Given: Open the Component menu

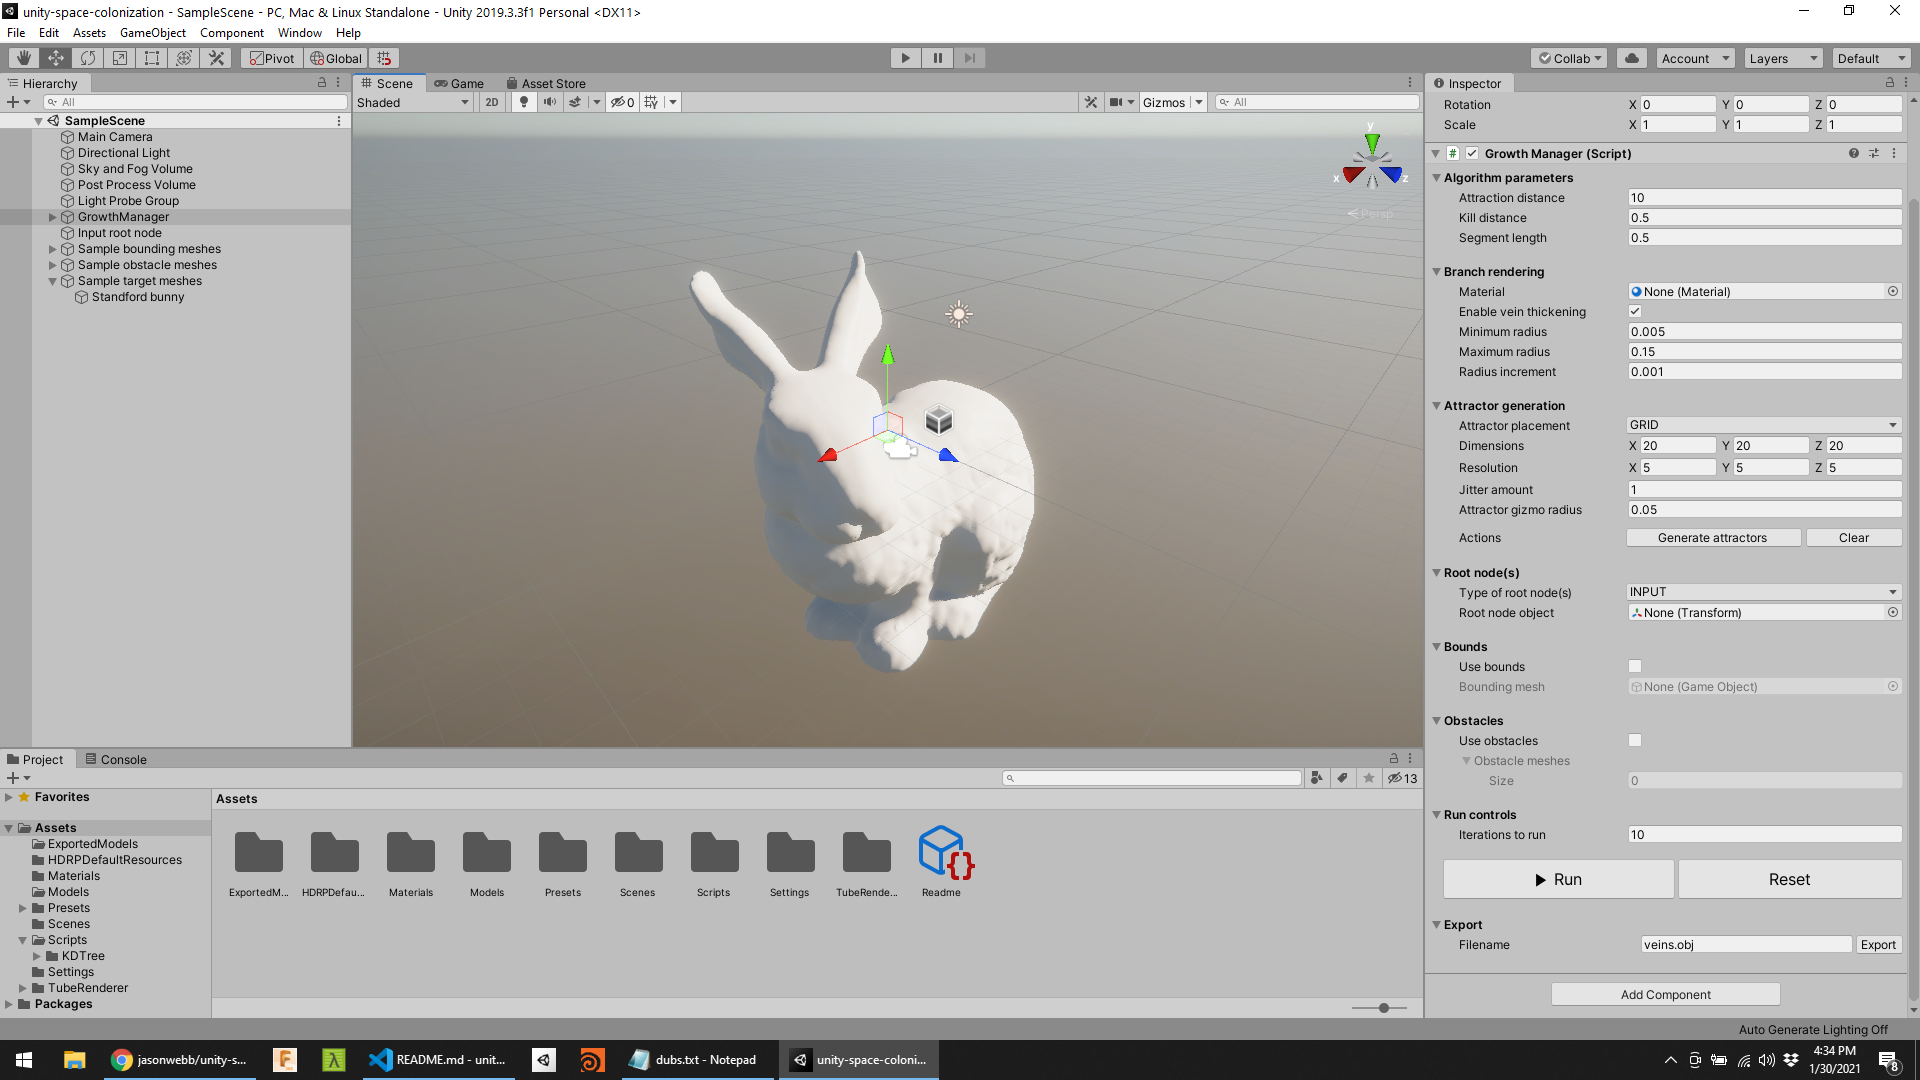Looking at the screenshot, I should [x=232, y=33].
